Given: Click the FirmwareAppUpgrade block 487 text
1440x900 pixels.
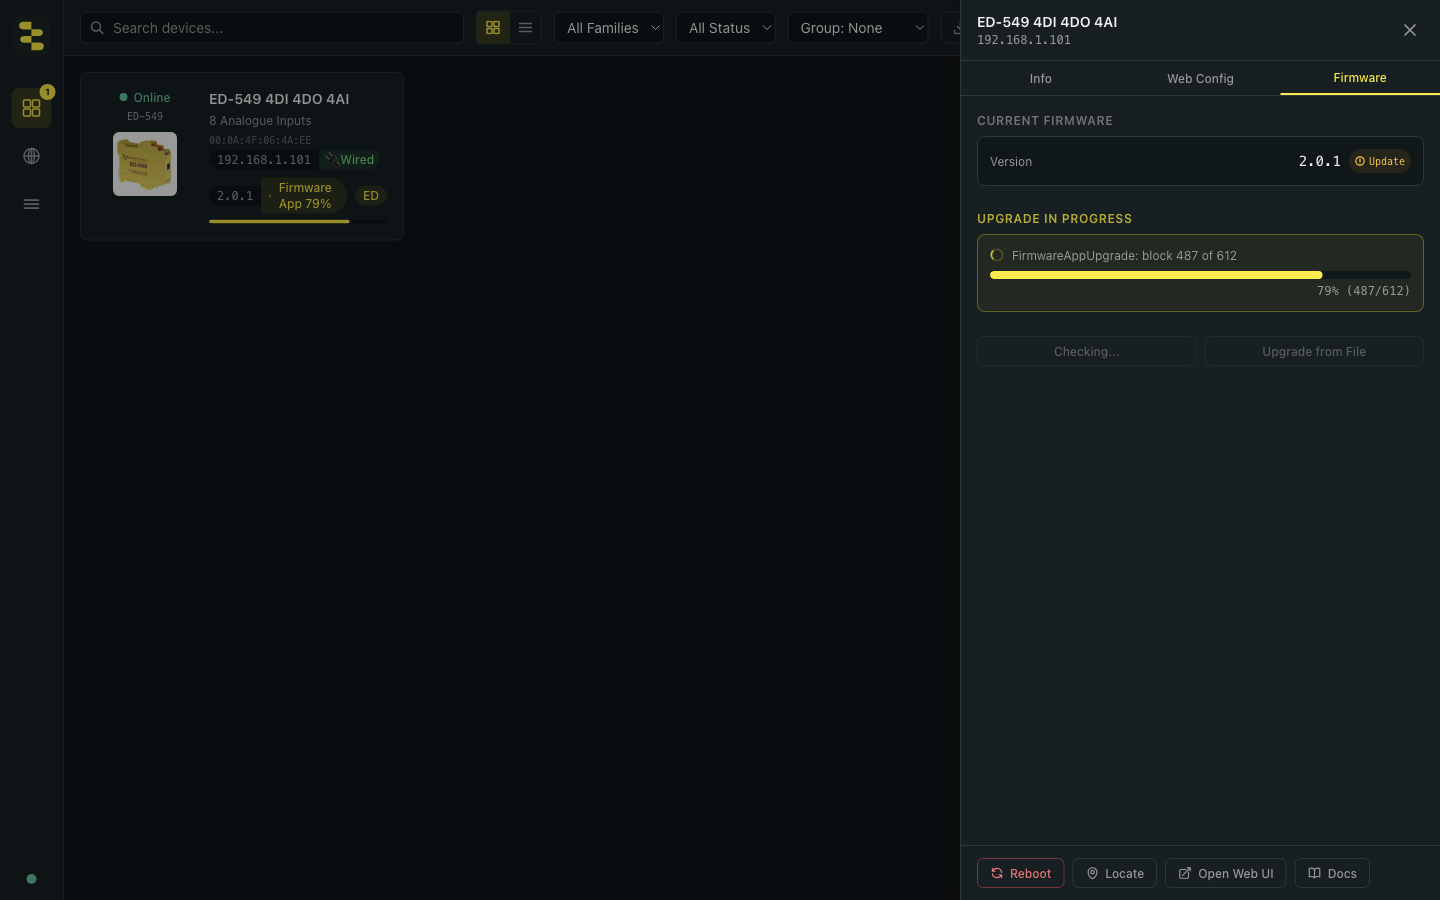Looking at the screenshot, I should tap(1124, 256).
